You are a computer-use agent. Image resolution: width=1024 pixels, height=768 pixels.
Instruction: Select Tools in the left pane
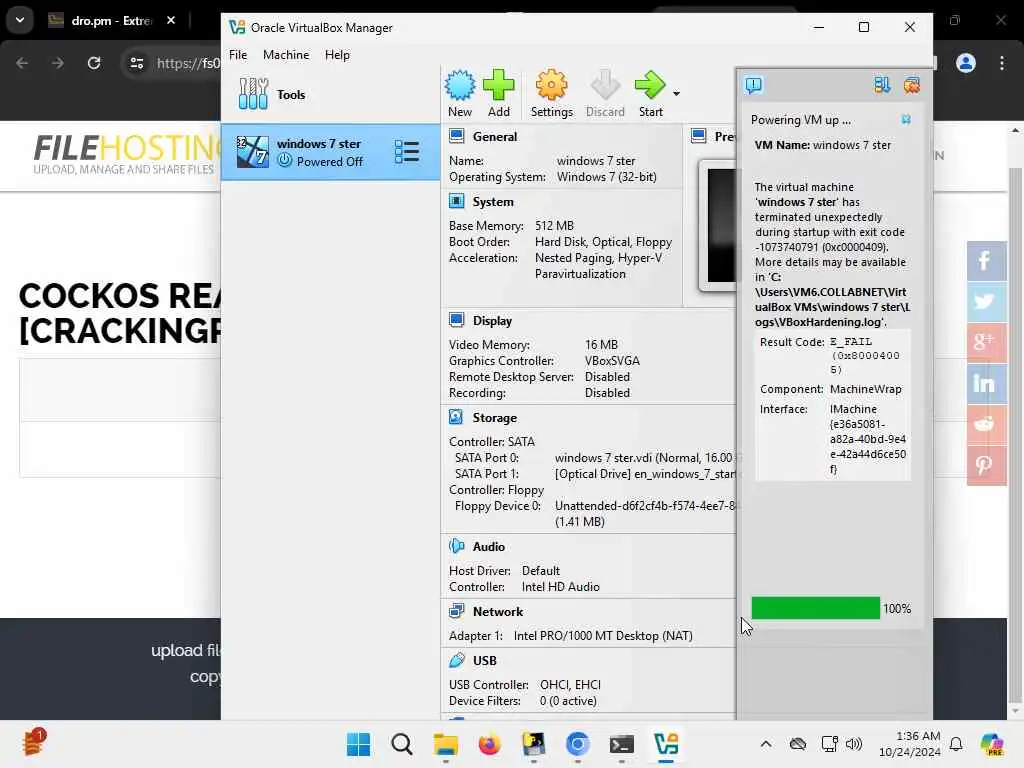tap(330, 94)
